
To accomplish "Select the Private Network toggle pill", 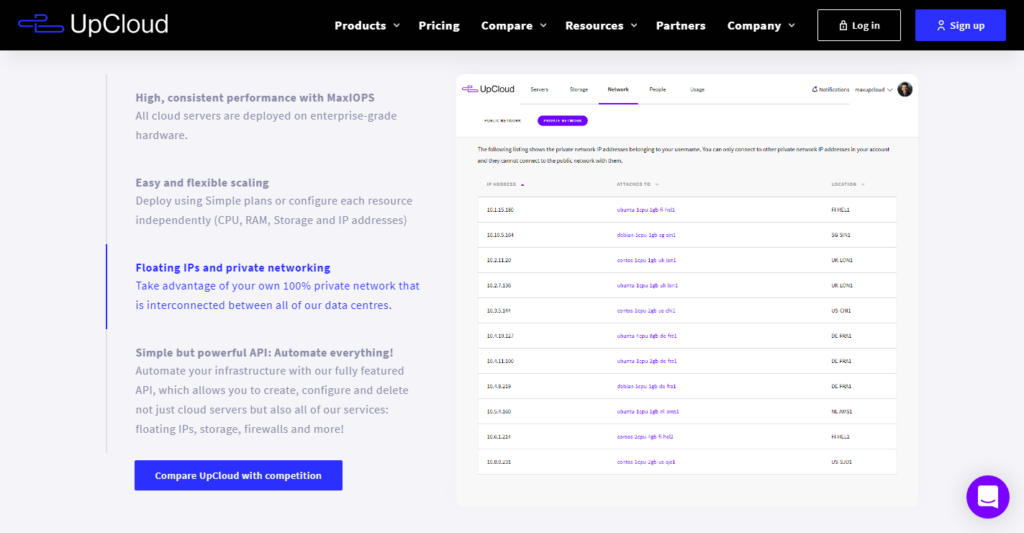I will [562, 120].
